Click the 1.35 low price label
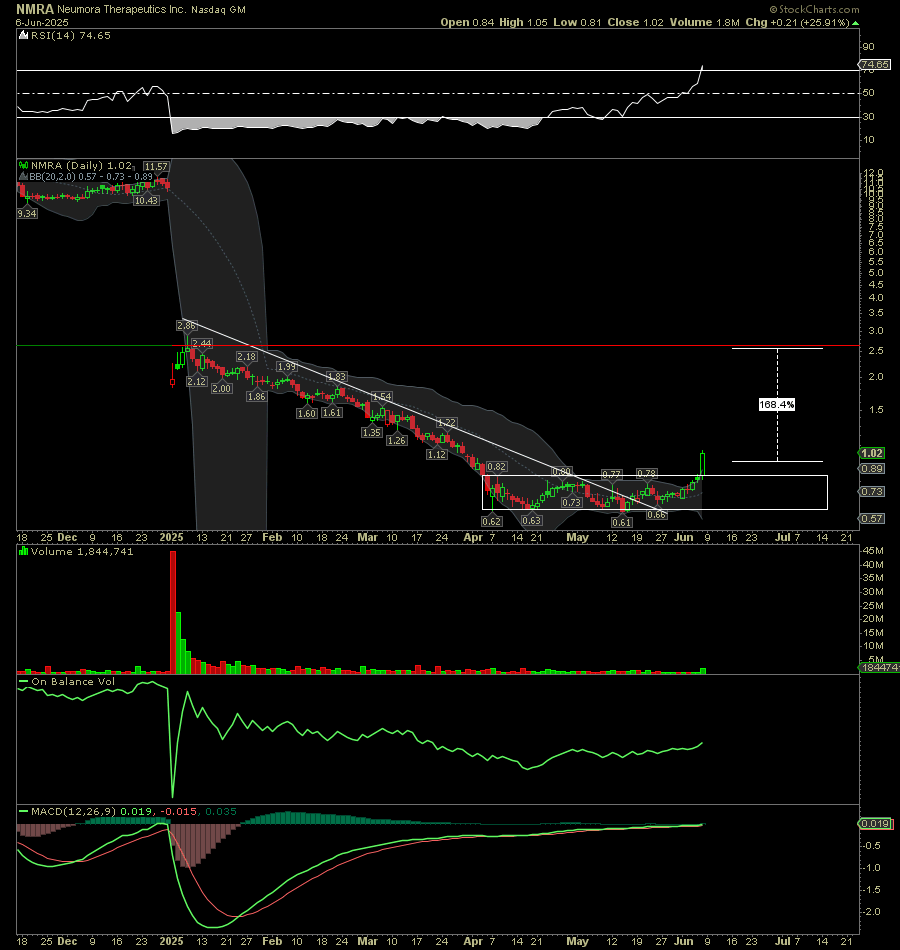The width and height of the screenshot is (900, 950). click(372, 433)
